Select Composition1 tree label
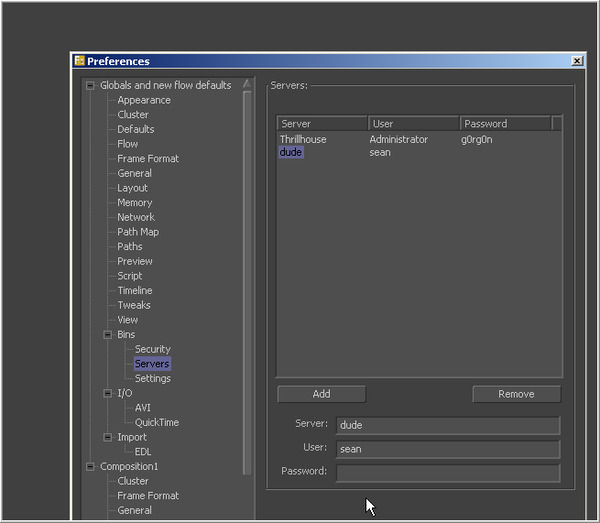The height and width of the screenshot is (523, 600). (129, 466)
